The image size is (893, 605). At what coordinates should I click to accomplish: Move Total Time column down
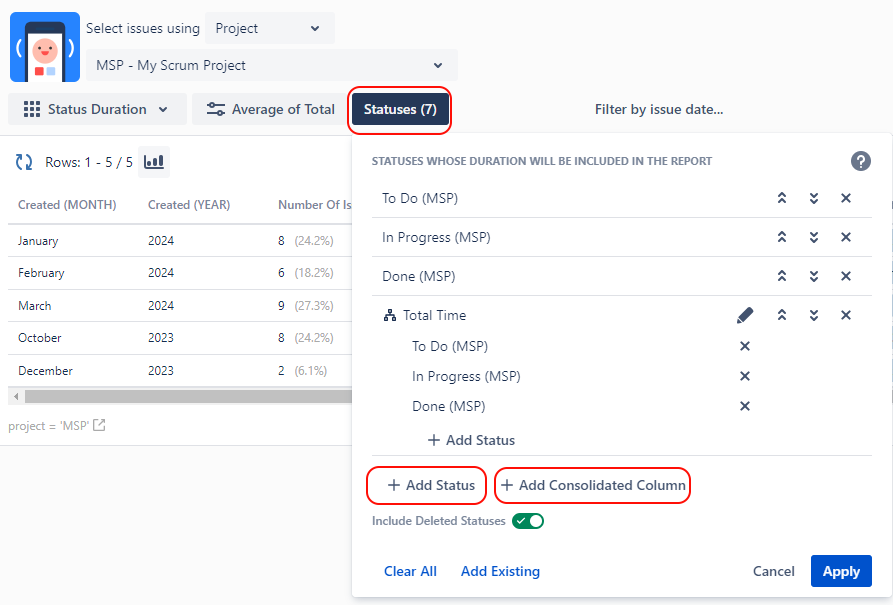[814, 315]
